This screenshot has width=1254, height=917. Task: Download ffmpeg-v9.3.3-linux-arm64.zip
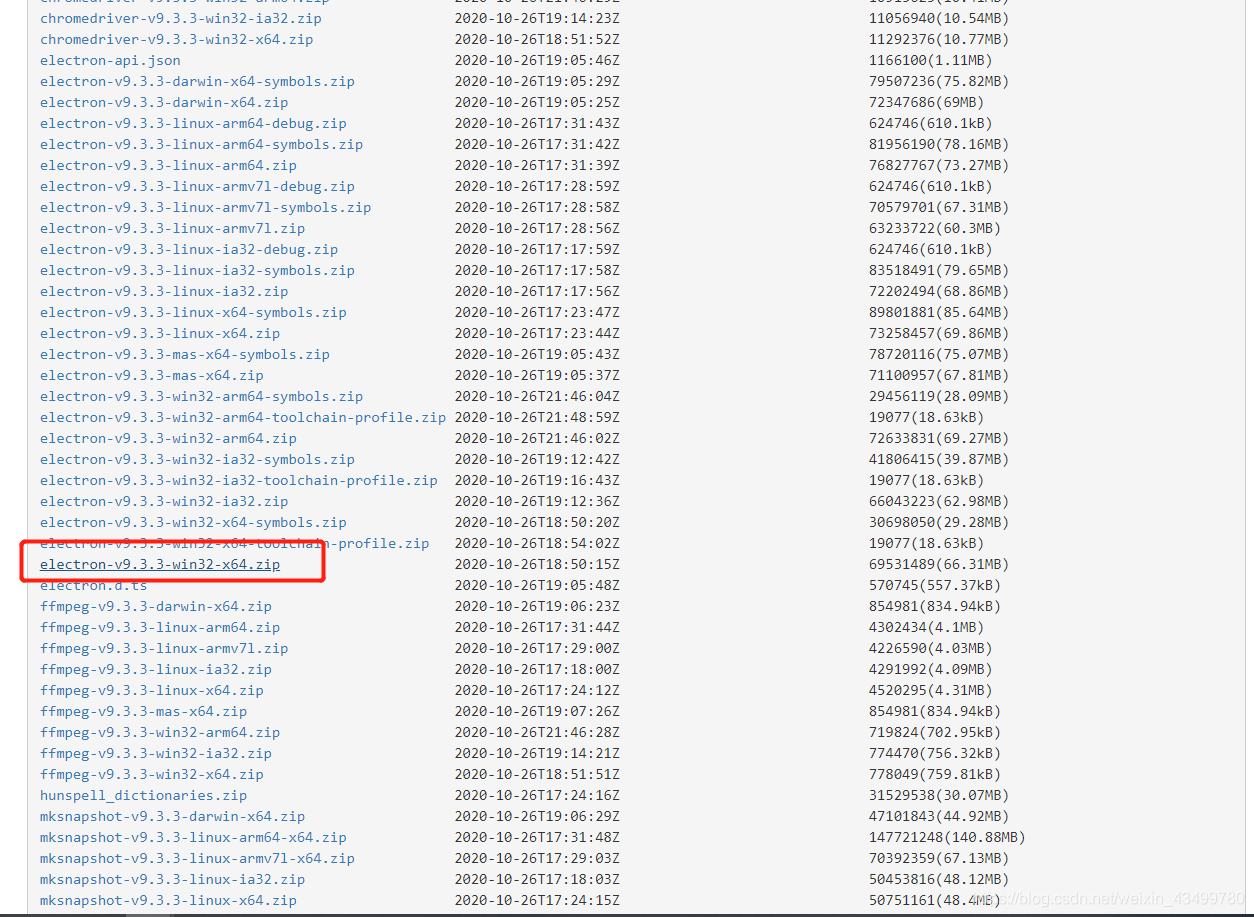point(160,627)
